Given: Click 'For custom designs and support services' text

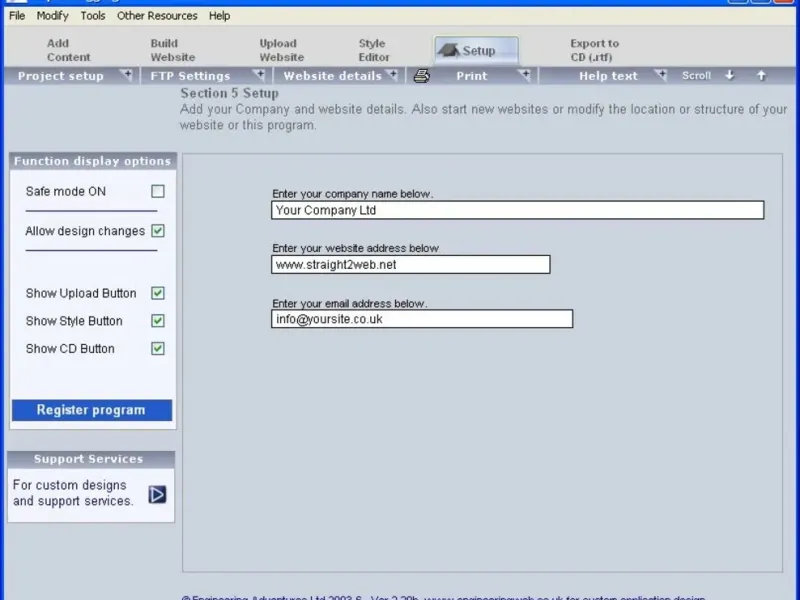Looking at the screenshot, I should (72, 493).
